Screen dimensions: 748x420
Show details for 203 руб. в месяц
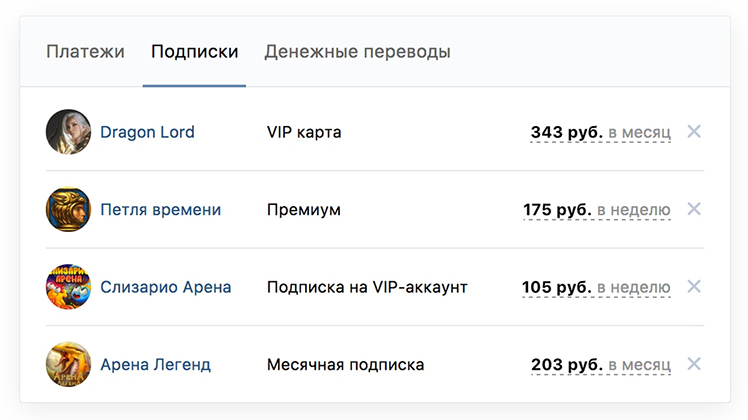point(601,365)
